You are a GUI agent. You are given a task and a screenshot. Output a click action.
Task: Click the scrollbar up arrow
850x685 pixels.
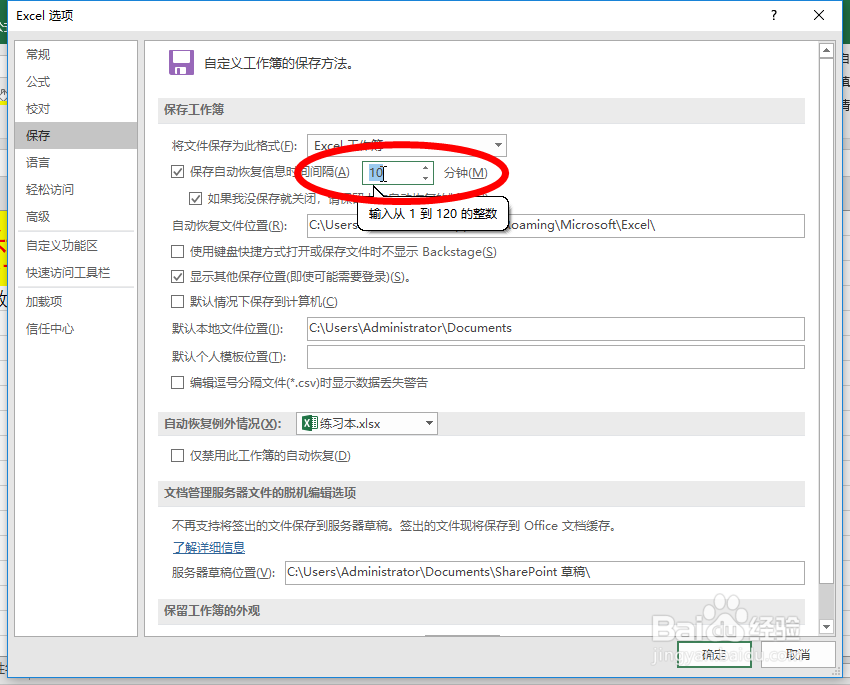(x=826, y=50)
